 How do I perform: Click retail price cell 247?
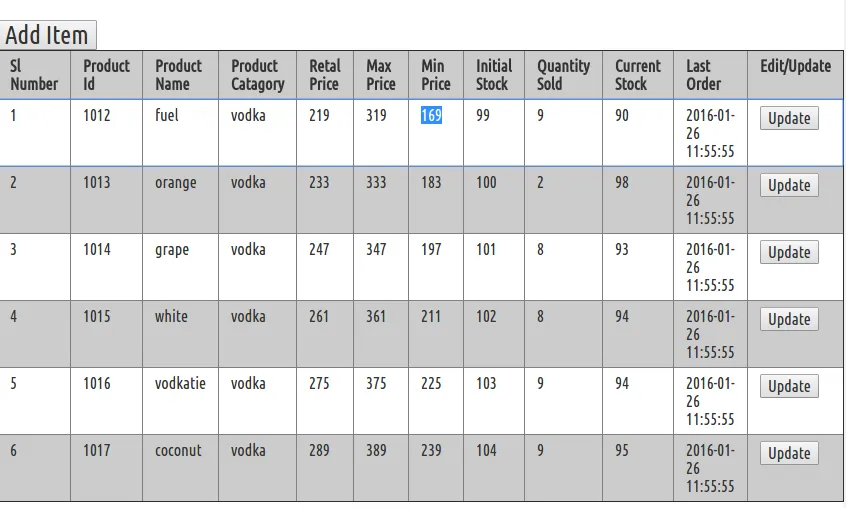click(x=319, y=249)
